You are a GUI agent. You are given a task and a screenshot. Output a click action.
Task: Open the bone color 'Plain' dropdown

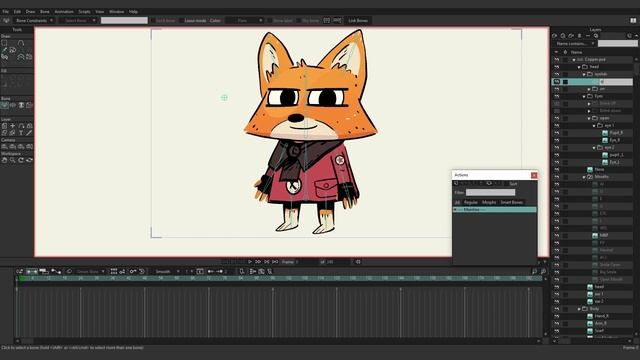pyautogui.click(x=245, y=20)
